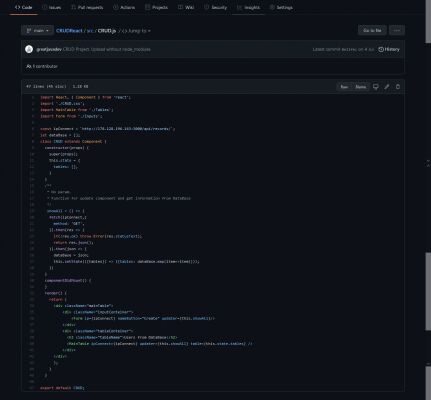Open the src folder breadcrumb
Viewport: 431px width, 400px height.
[x=90, y=31]
